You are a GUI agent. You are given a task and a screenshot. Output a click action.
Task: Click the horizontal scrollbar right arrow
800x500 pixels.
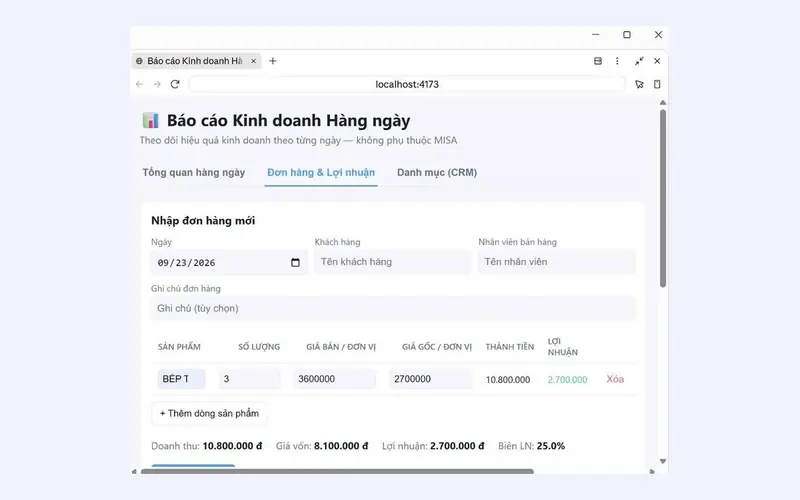[652, 471]
